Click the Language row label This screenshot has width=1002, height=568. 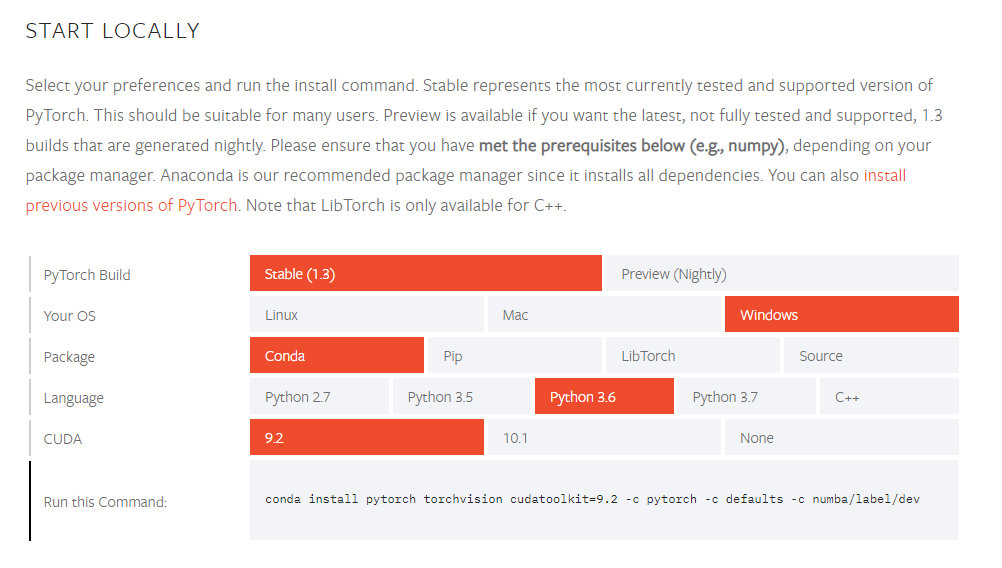73,398
